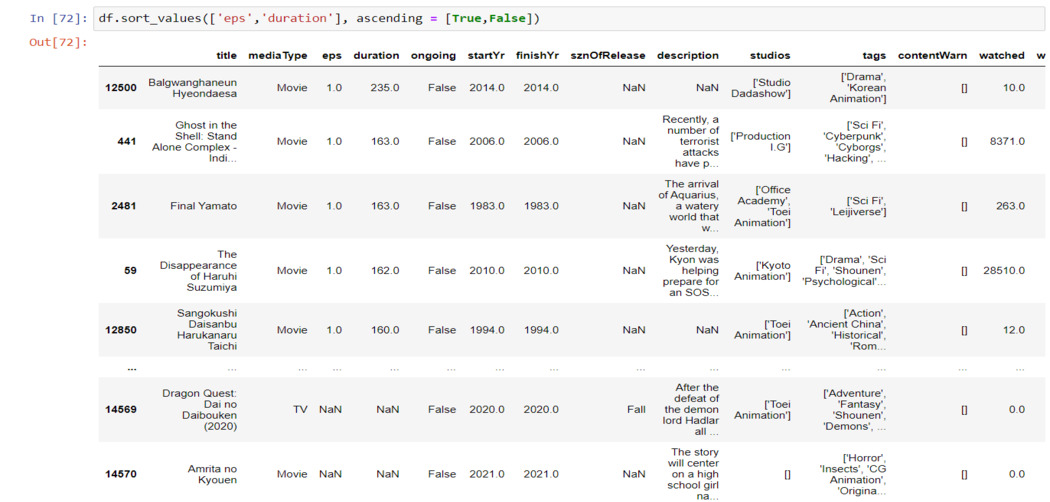This screenshot has width=1050, height=502.
Task: Click the duration value 160.0
Action: [386, 330]
